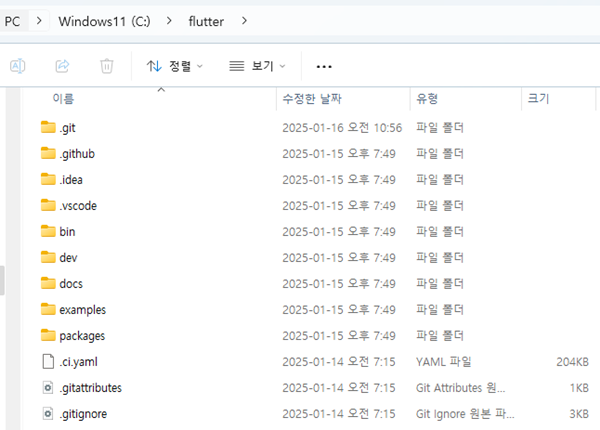
Task: Select the bin folder icon
Action: pos(48,231)
